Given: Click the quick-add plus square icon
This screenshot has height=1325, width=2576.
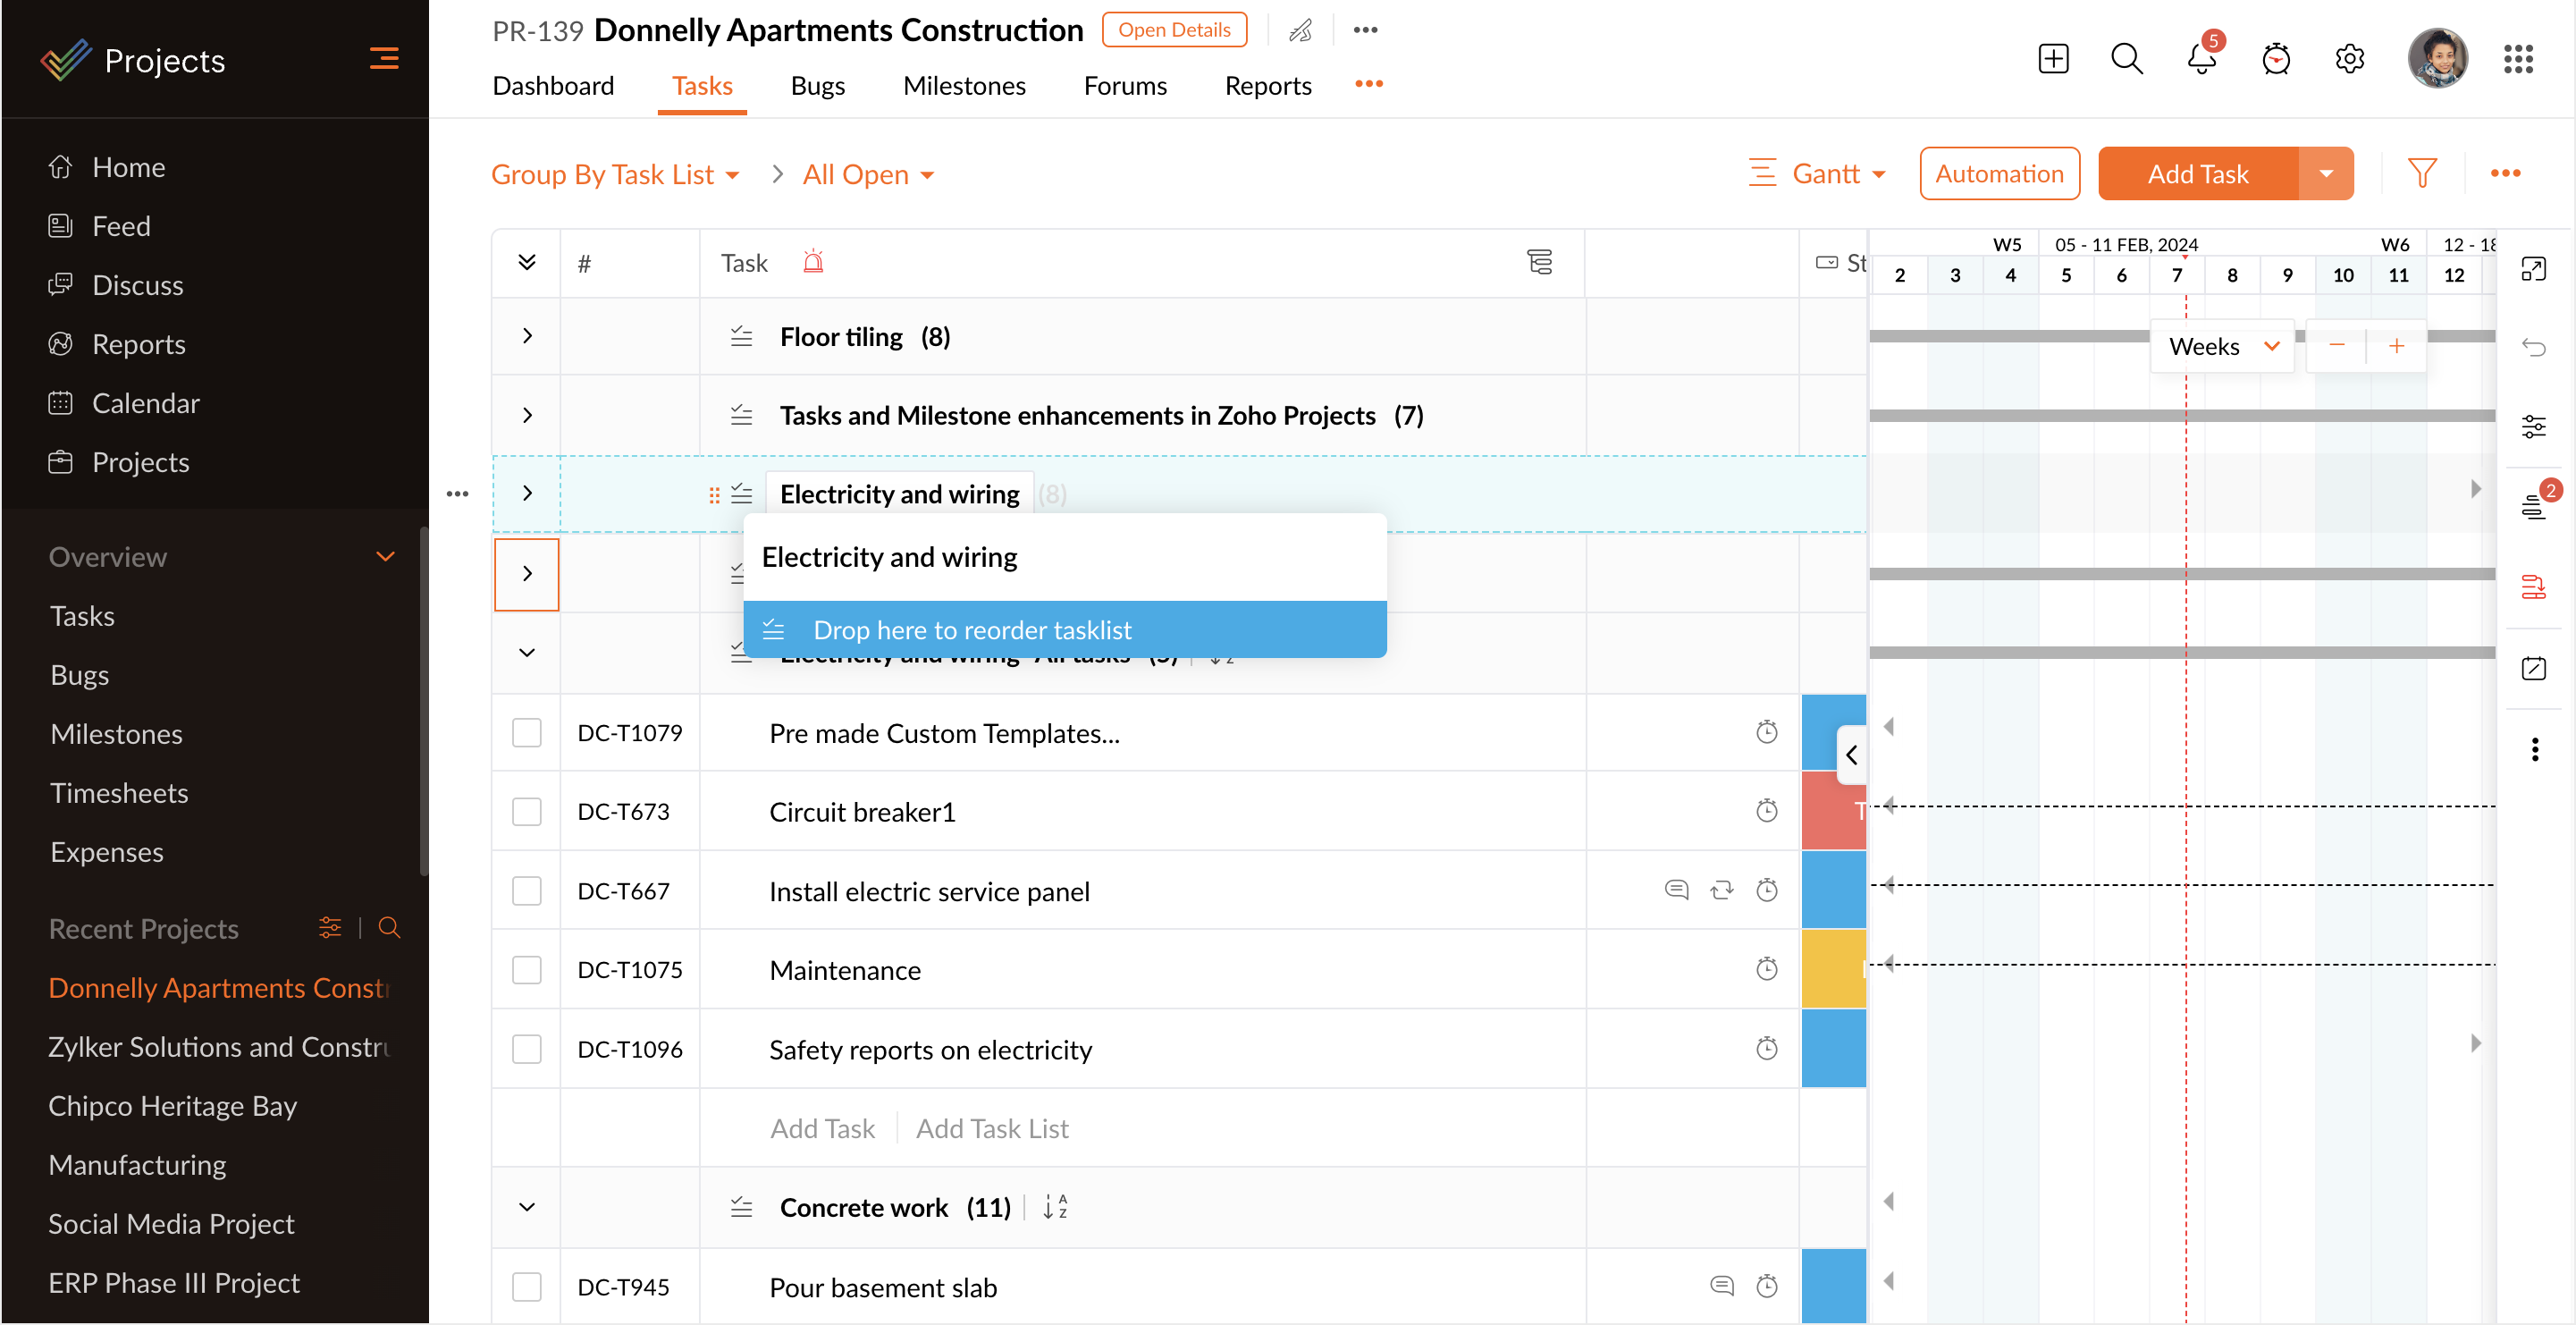Looking at the screenshot, I should point(2053,59).
